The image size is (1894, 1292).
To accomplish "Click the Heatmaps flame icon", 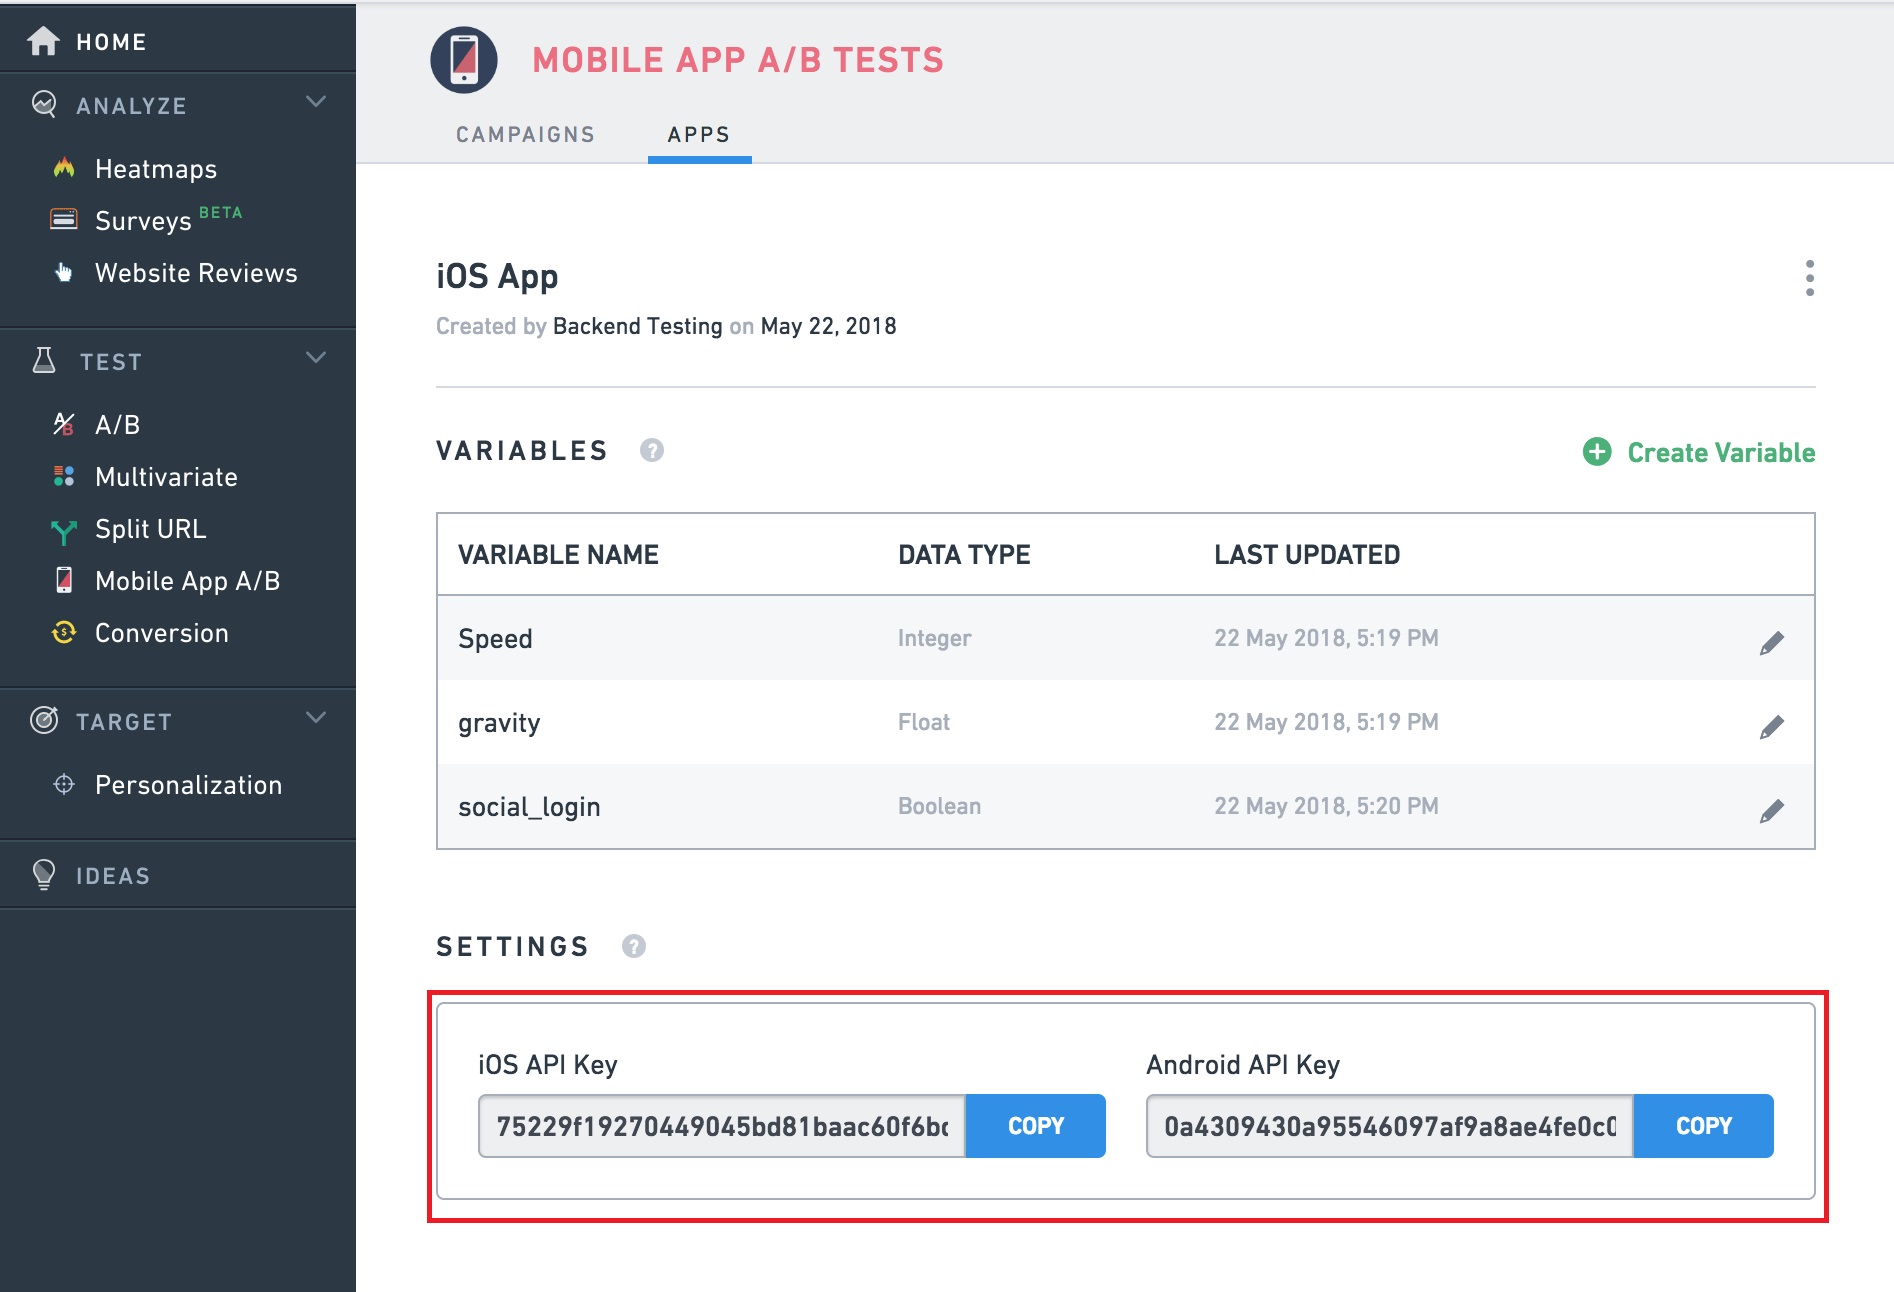I will click(64, 168).
